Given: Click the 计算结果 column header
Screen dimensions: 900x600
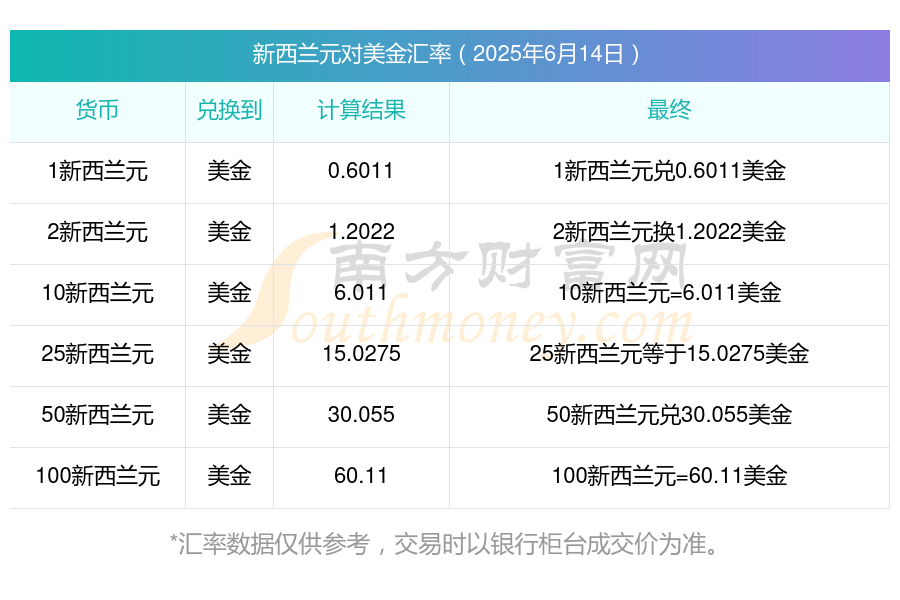Looking at the screenshot, I should click(x=361, y=110).
